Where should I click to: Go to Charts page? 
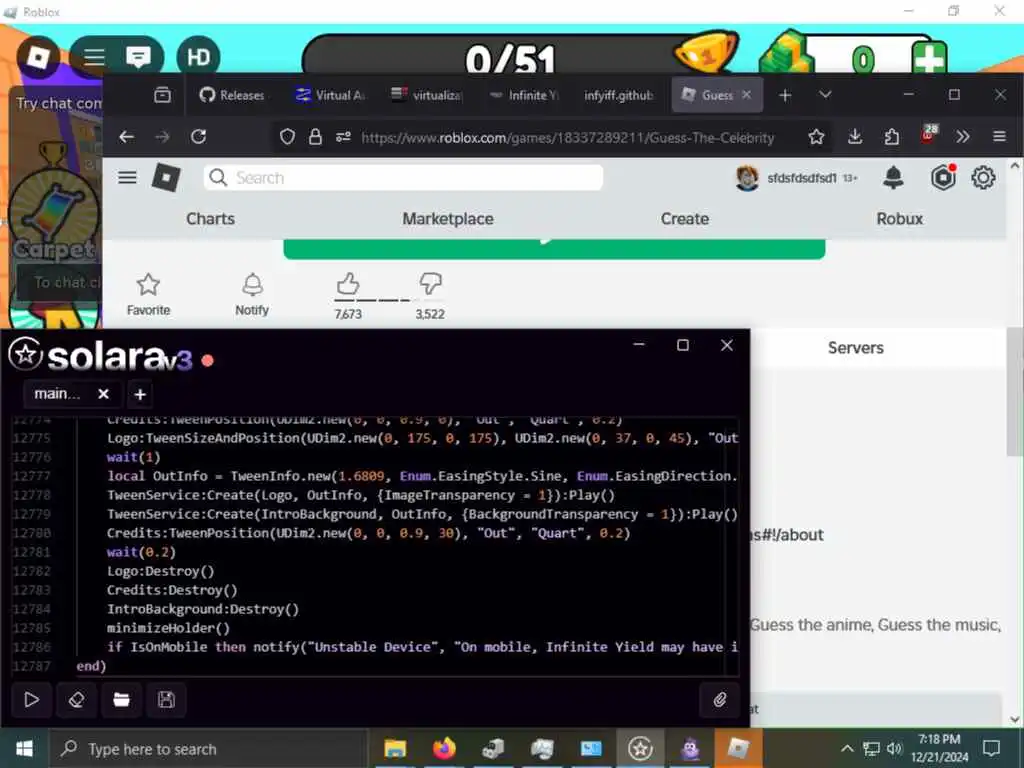(210, 219)
